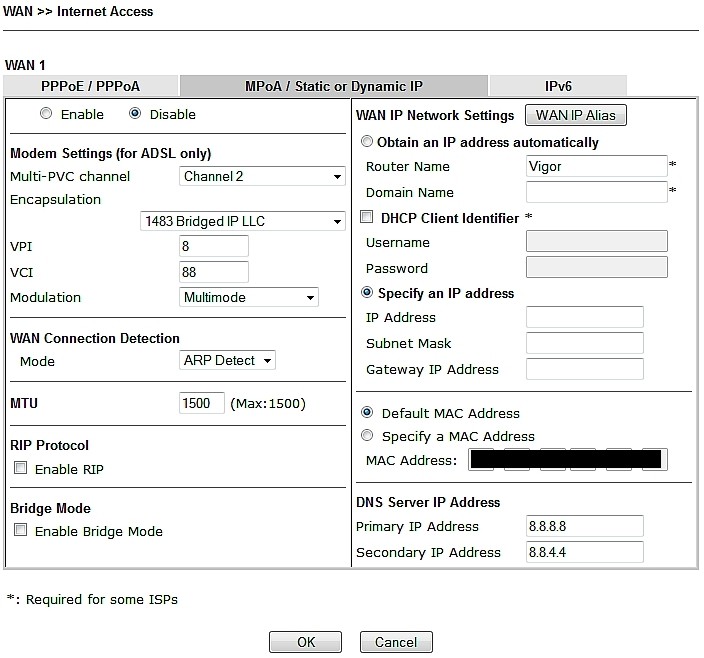Click the disabled Password field
The height and width of the screenshot is (658, 704).
[x=597, y=268]
